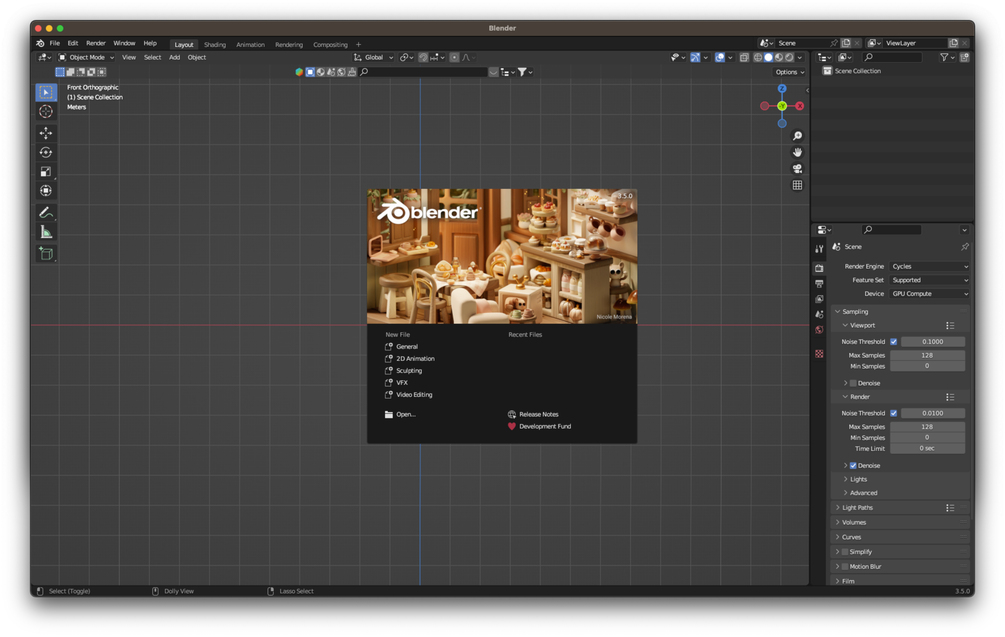This screenshot has height=637, width=1005.
Task: Switch to the Animation workspace tab
Action: coord(250,45)
